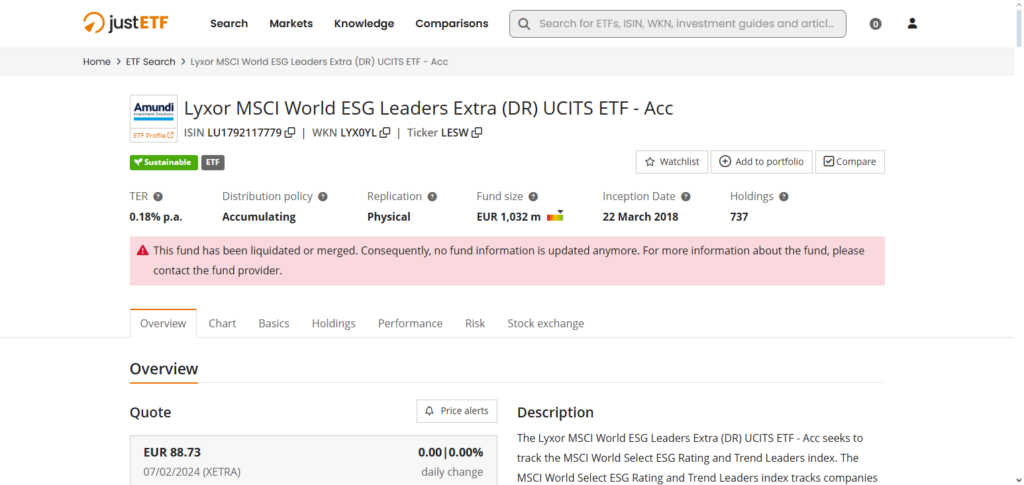Click the TER help question mark icon
The height and width of the screenshot is (485, 1024).
pos(158,196)
